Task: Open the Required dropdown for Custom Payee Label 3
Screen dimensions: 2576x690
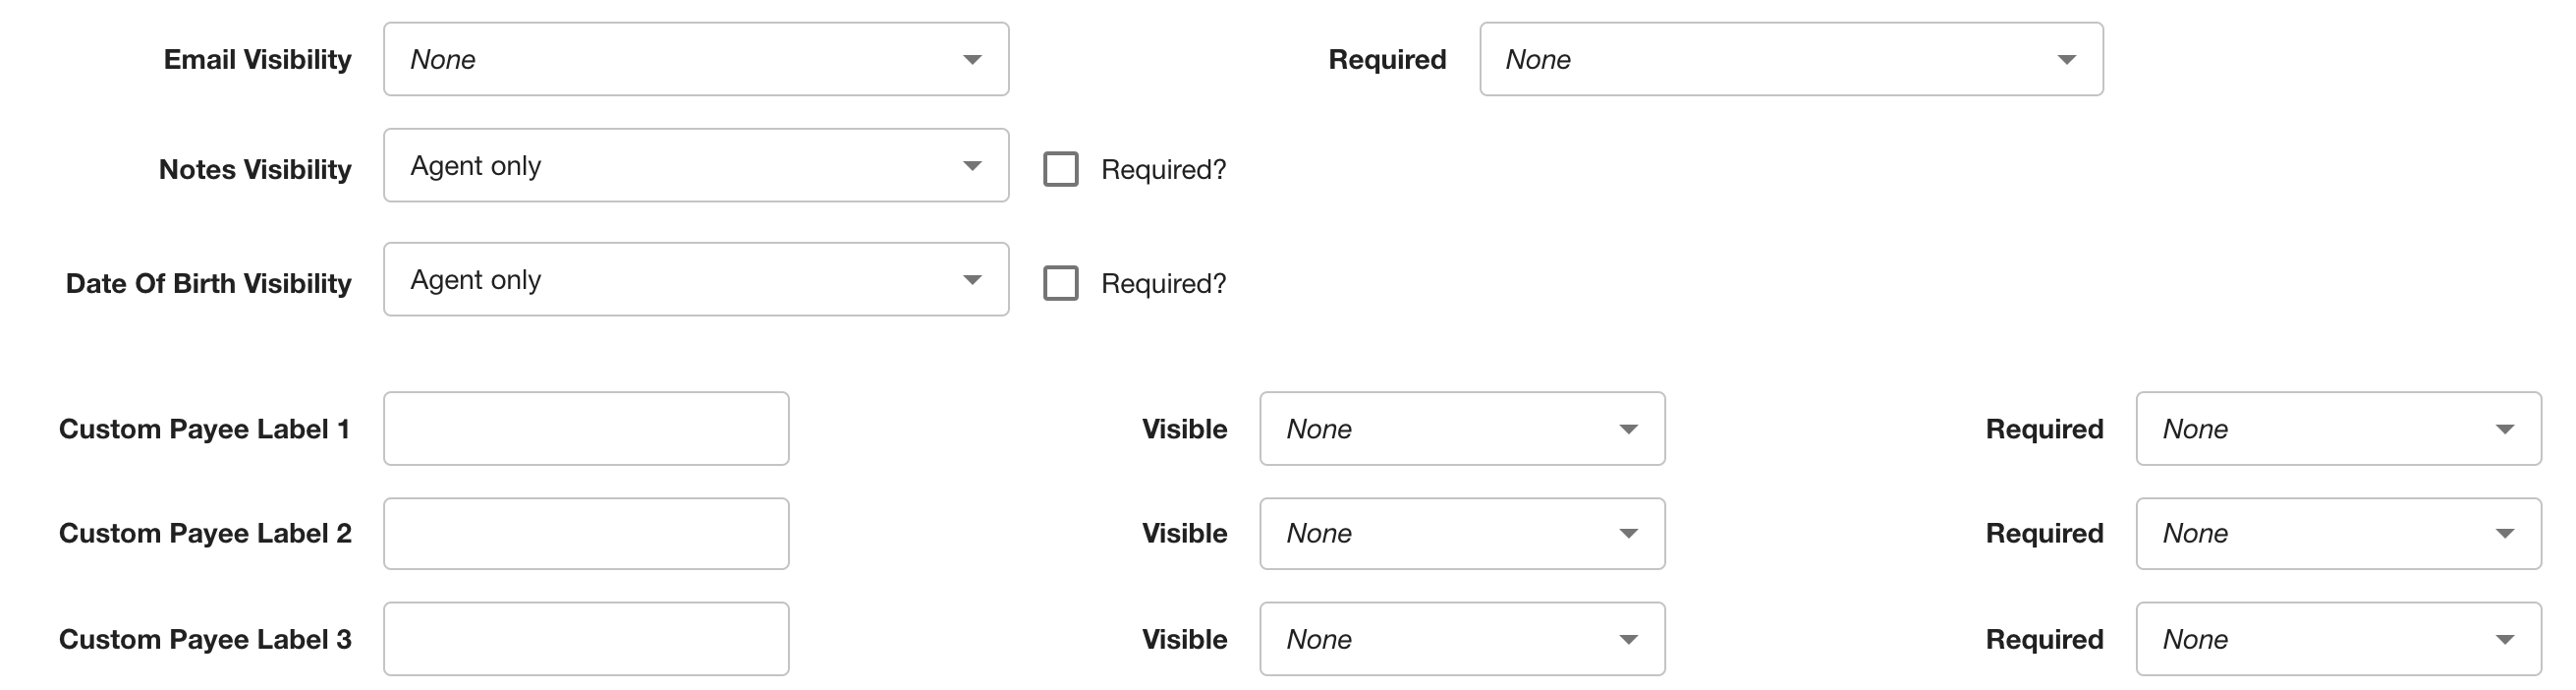Action: pos(2336,638)
